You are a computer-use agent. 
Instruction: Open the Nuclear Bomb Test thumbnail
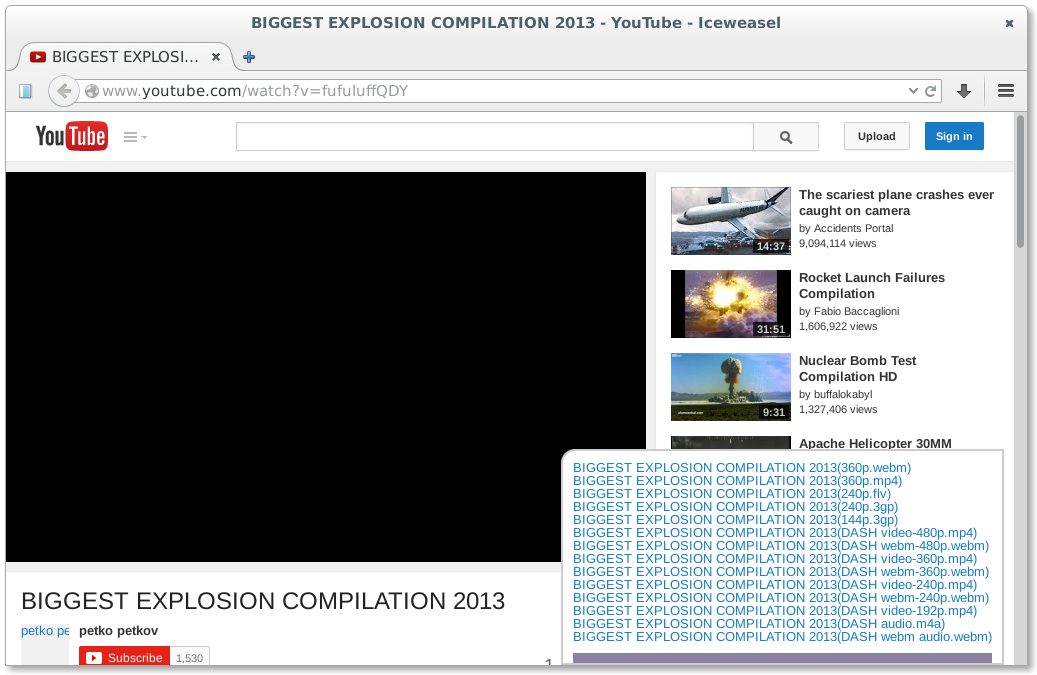click(730, 387)
